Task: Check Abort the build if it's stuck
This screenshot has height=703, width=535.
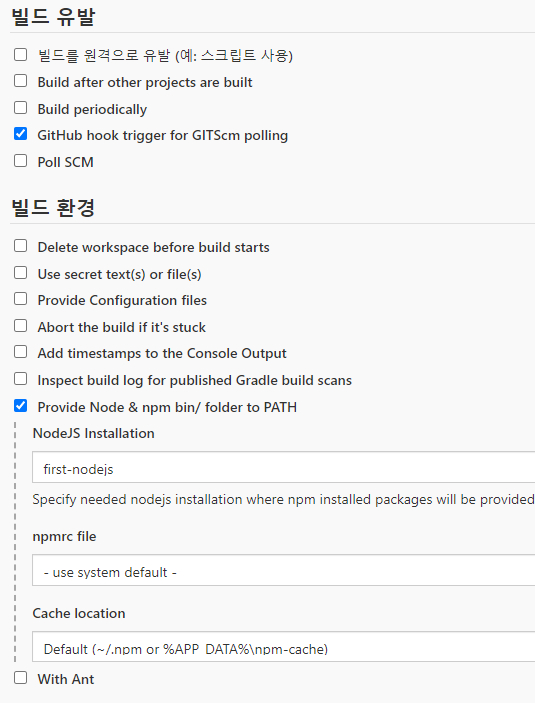Action: tap(21, 326)
